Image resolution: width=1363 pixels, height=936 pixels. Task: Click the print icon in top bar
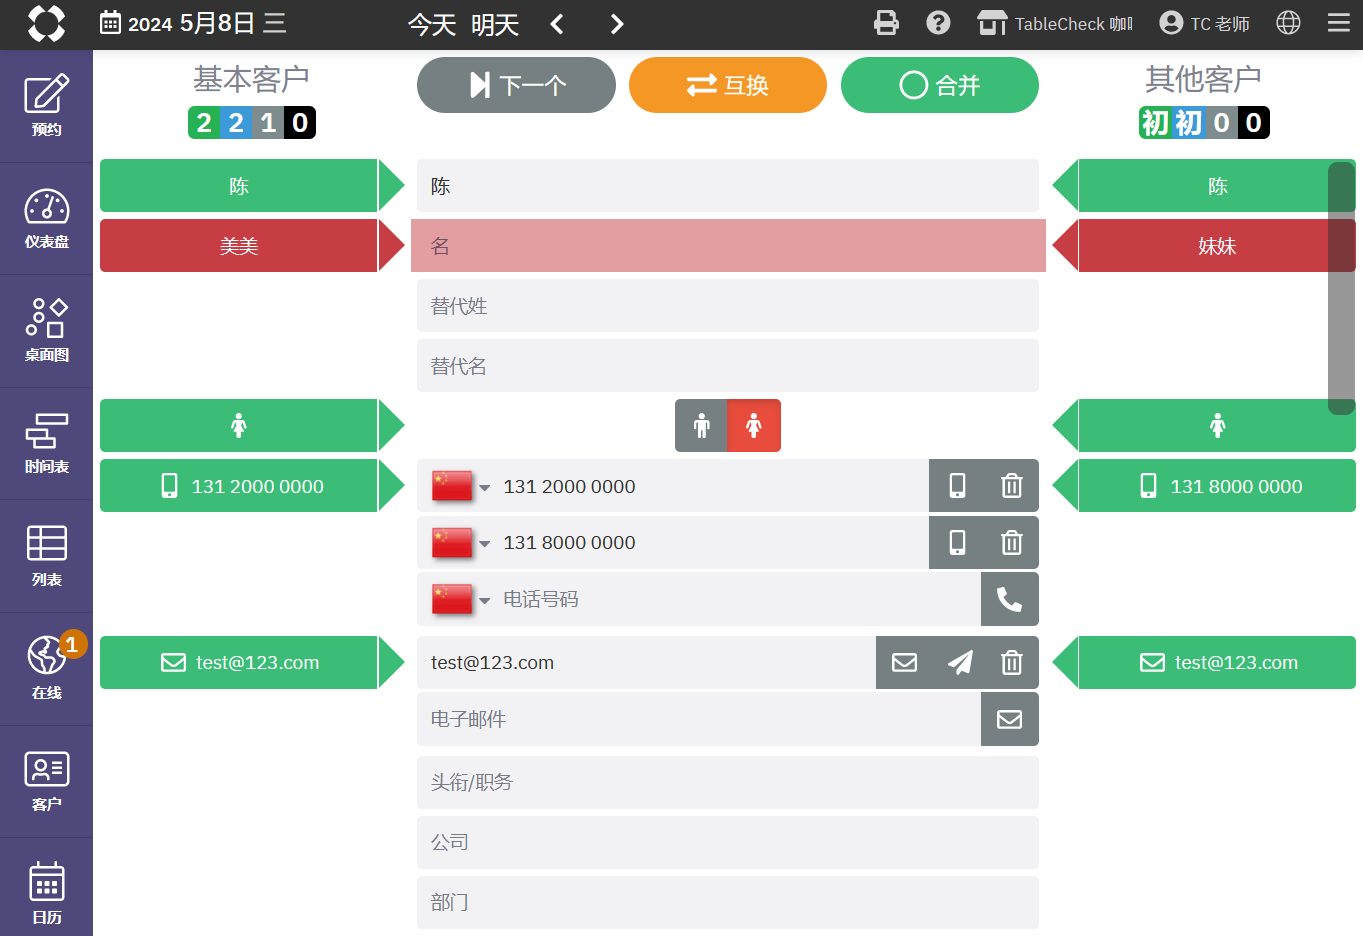click(886, 23)
